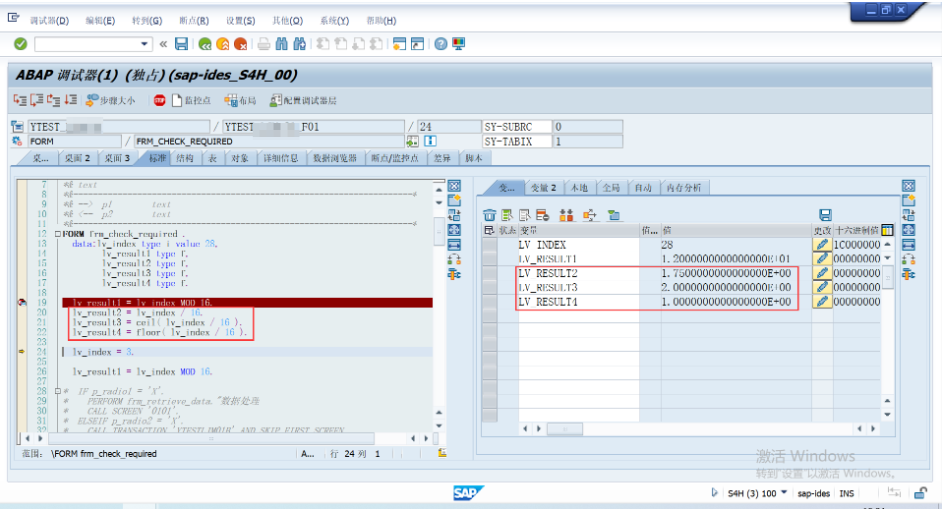Click the Return step debugger icon

pyautogui.click(x=54, y=100)
